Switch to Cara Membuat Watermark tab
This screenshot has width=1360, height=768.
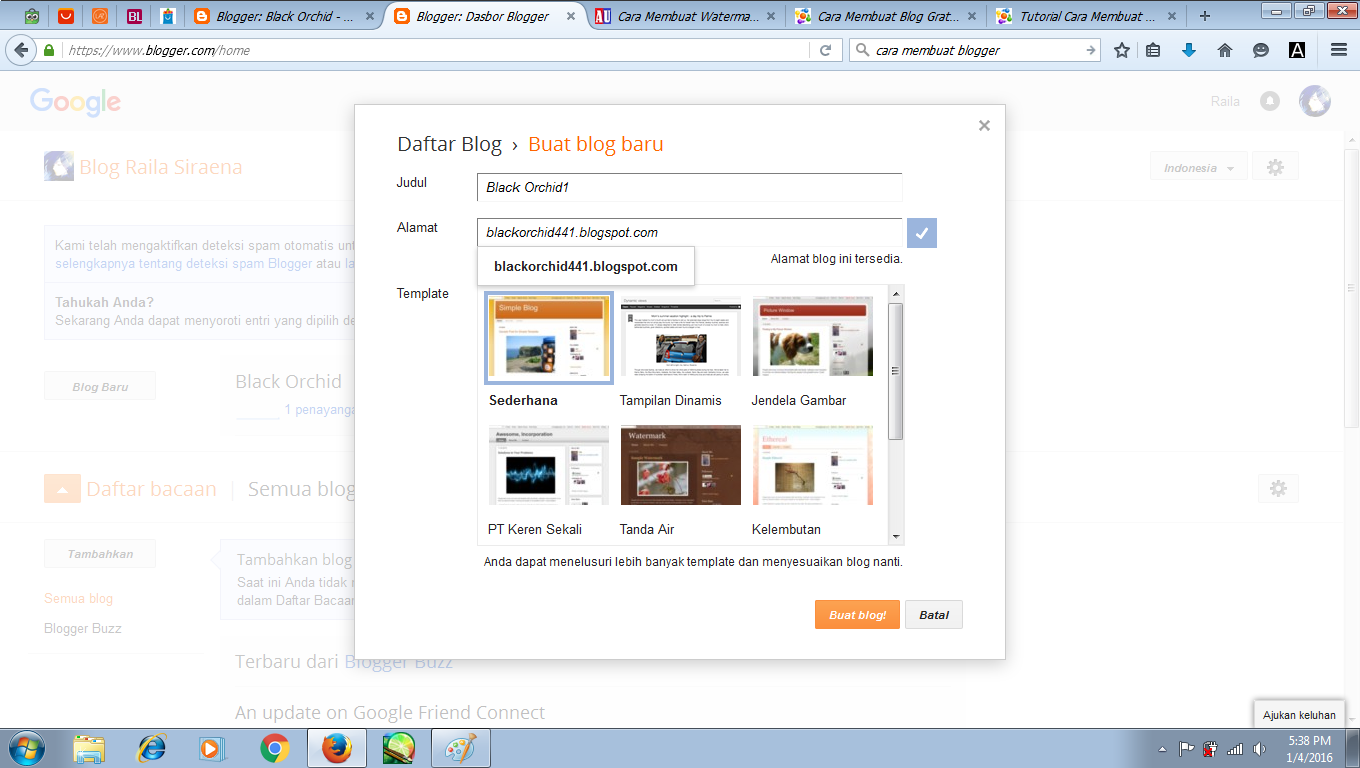coord(688,16)
